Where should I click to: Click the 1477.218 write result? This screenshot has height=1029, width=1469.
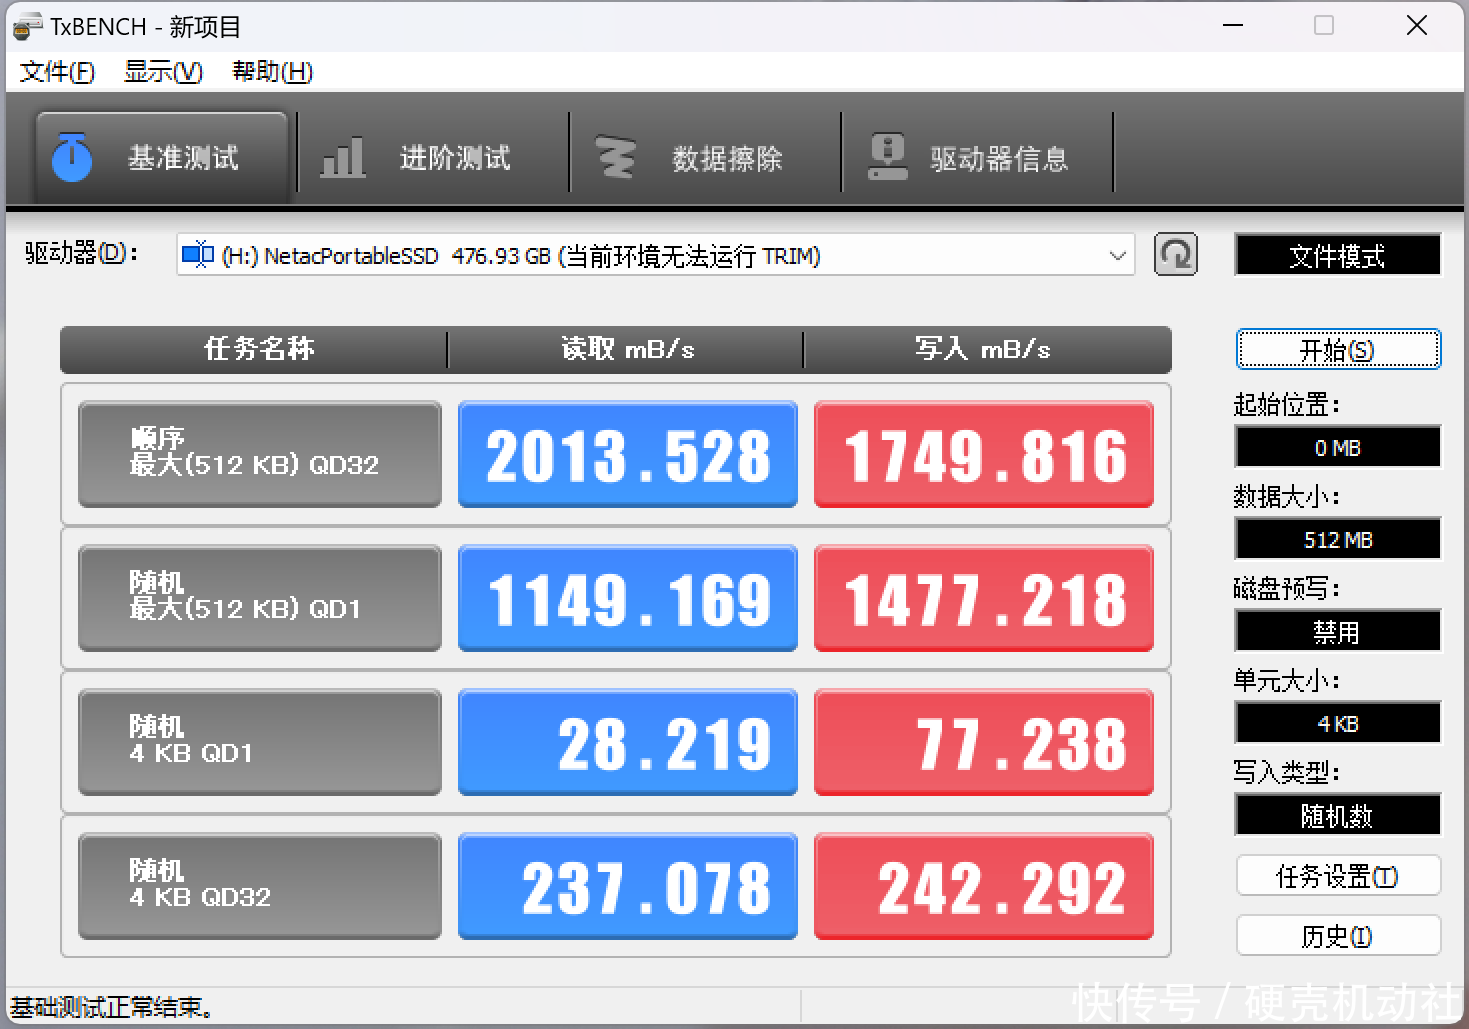tap(984, 598)
